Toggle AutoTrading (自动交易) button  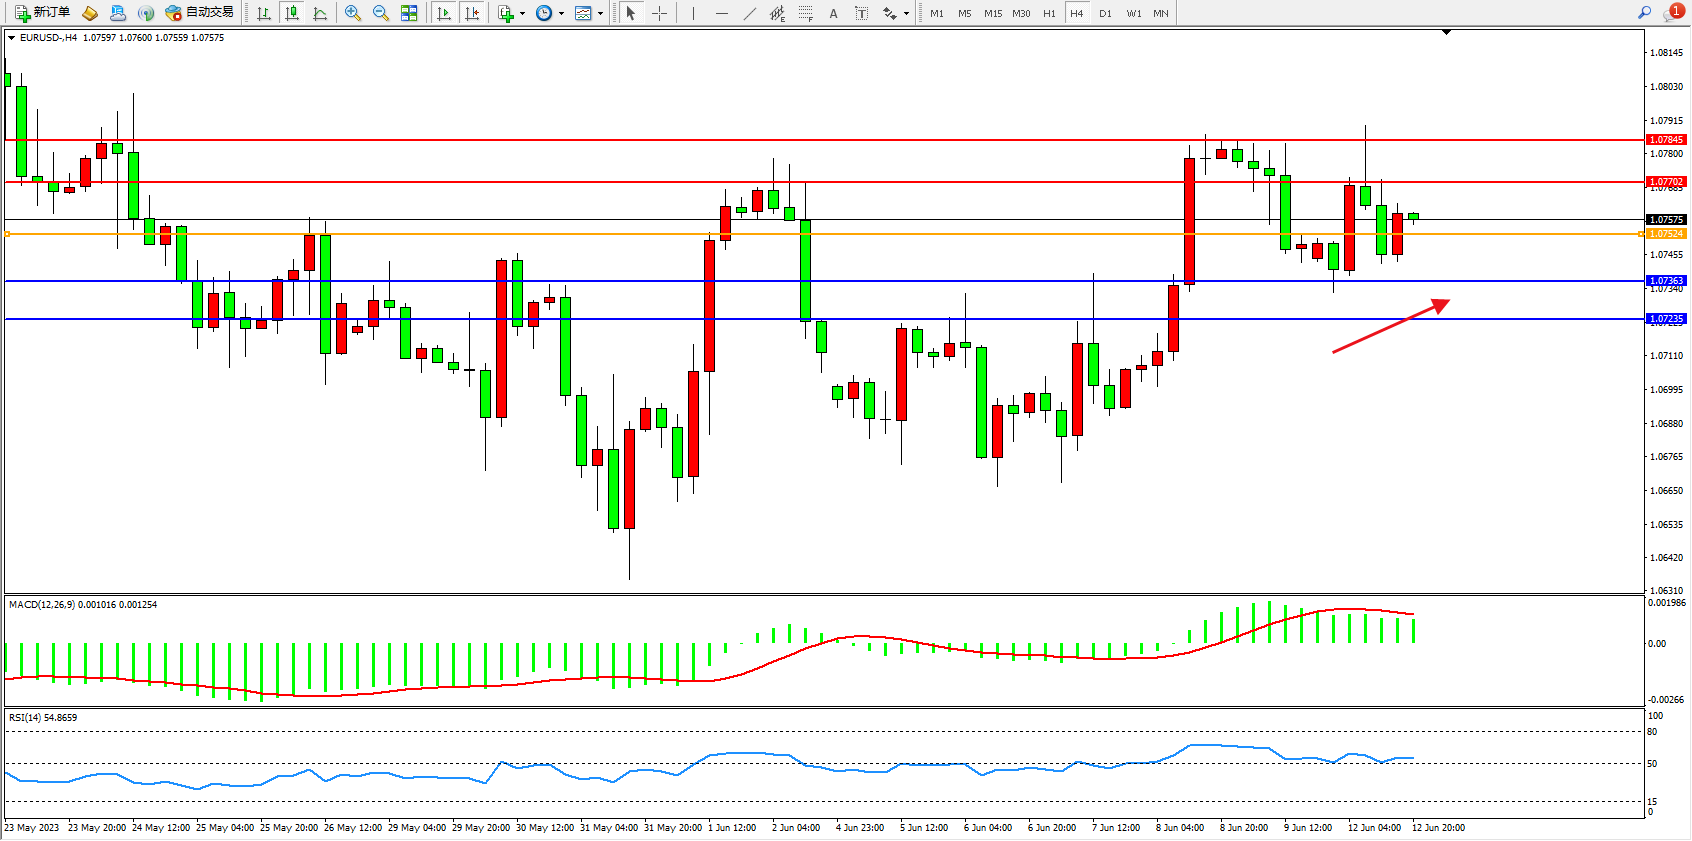(199, 13)
